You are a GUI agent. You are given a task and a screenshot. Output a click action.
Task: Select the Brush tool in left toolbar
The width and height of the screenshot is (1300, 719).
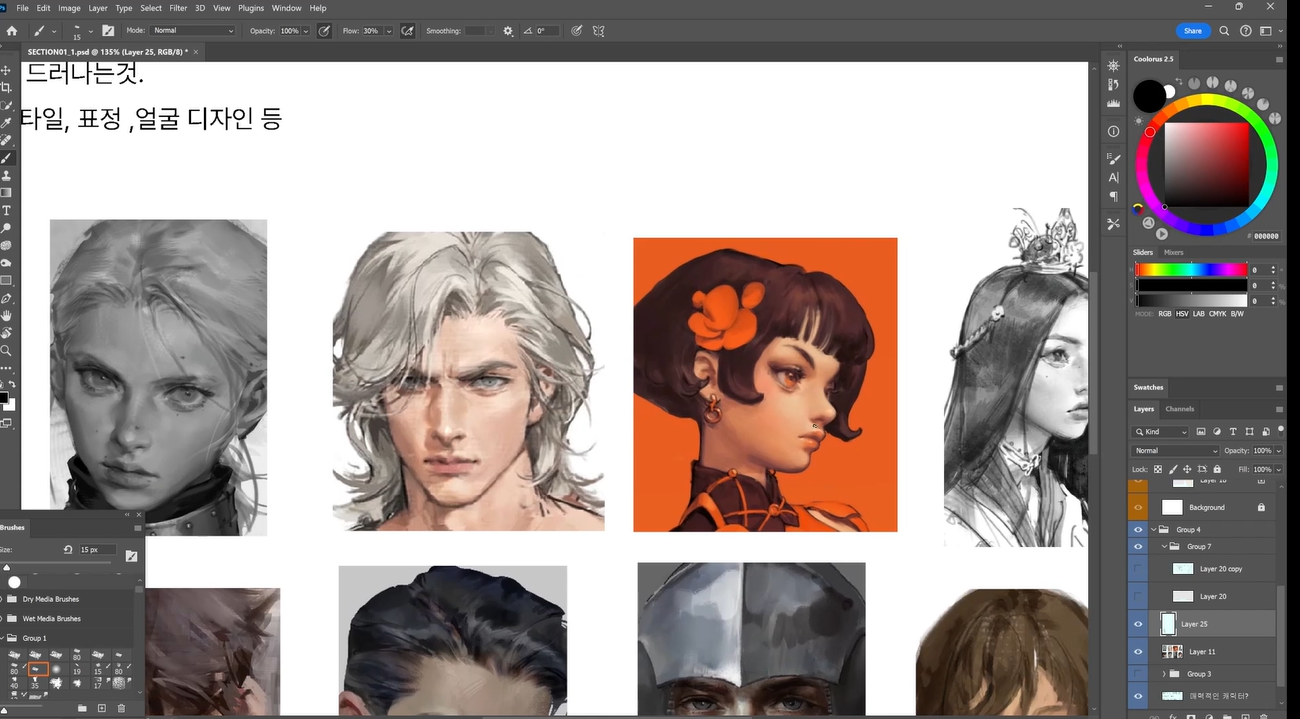6,158
